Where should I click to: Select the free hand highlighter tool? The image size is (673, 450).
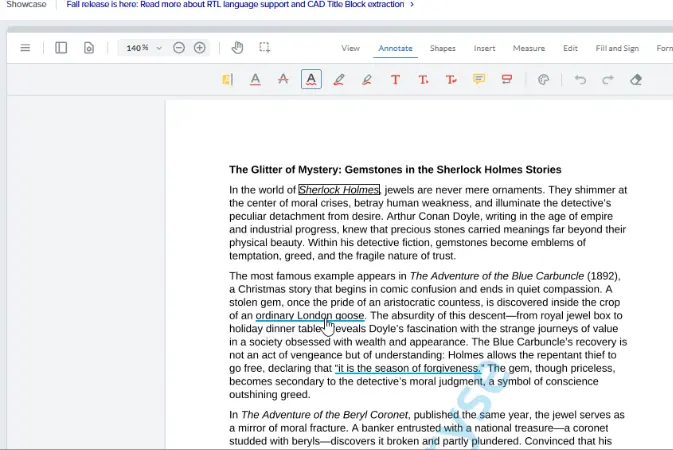tap(367, 79)
